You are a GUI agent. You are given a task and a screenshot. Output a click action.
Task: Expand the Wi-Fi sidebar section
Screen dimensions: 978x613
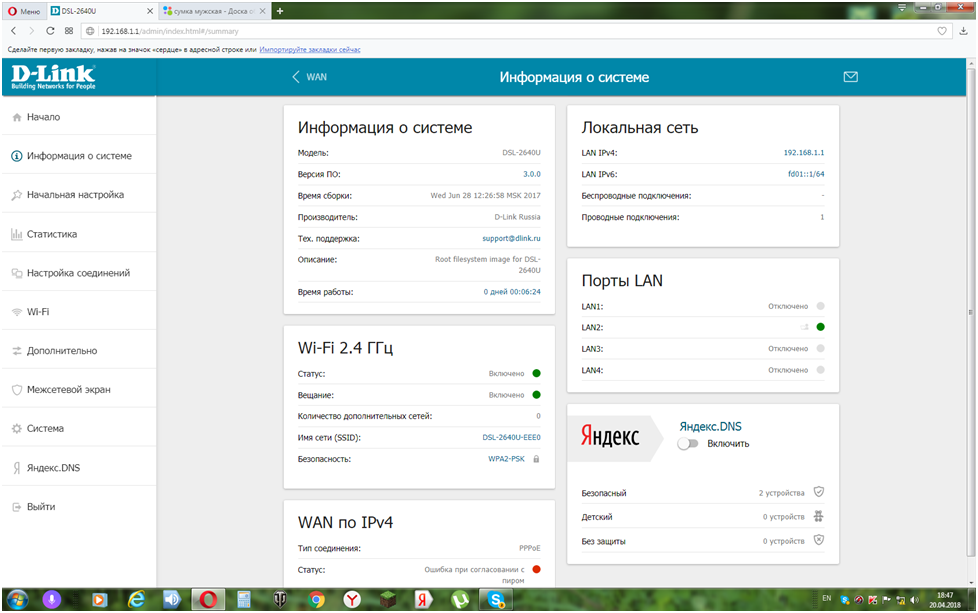point(38,312)
